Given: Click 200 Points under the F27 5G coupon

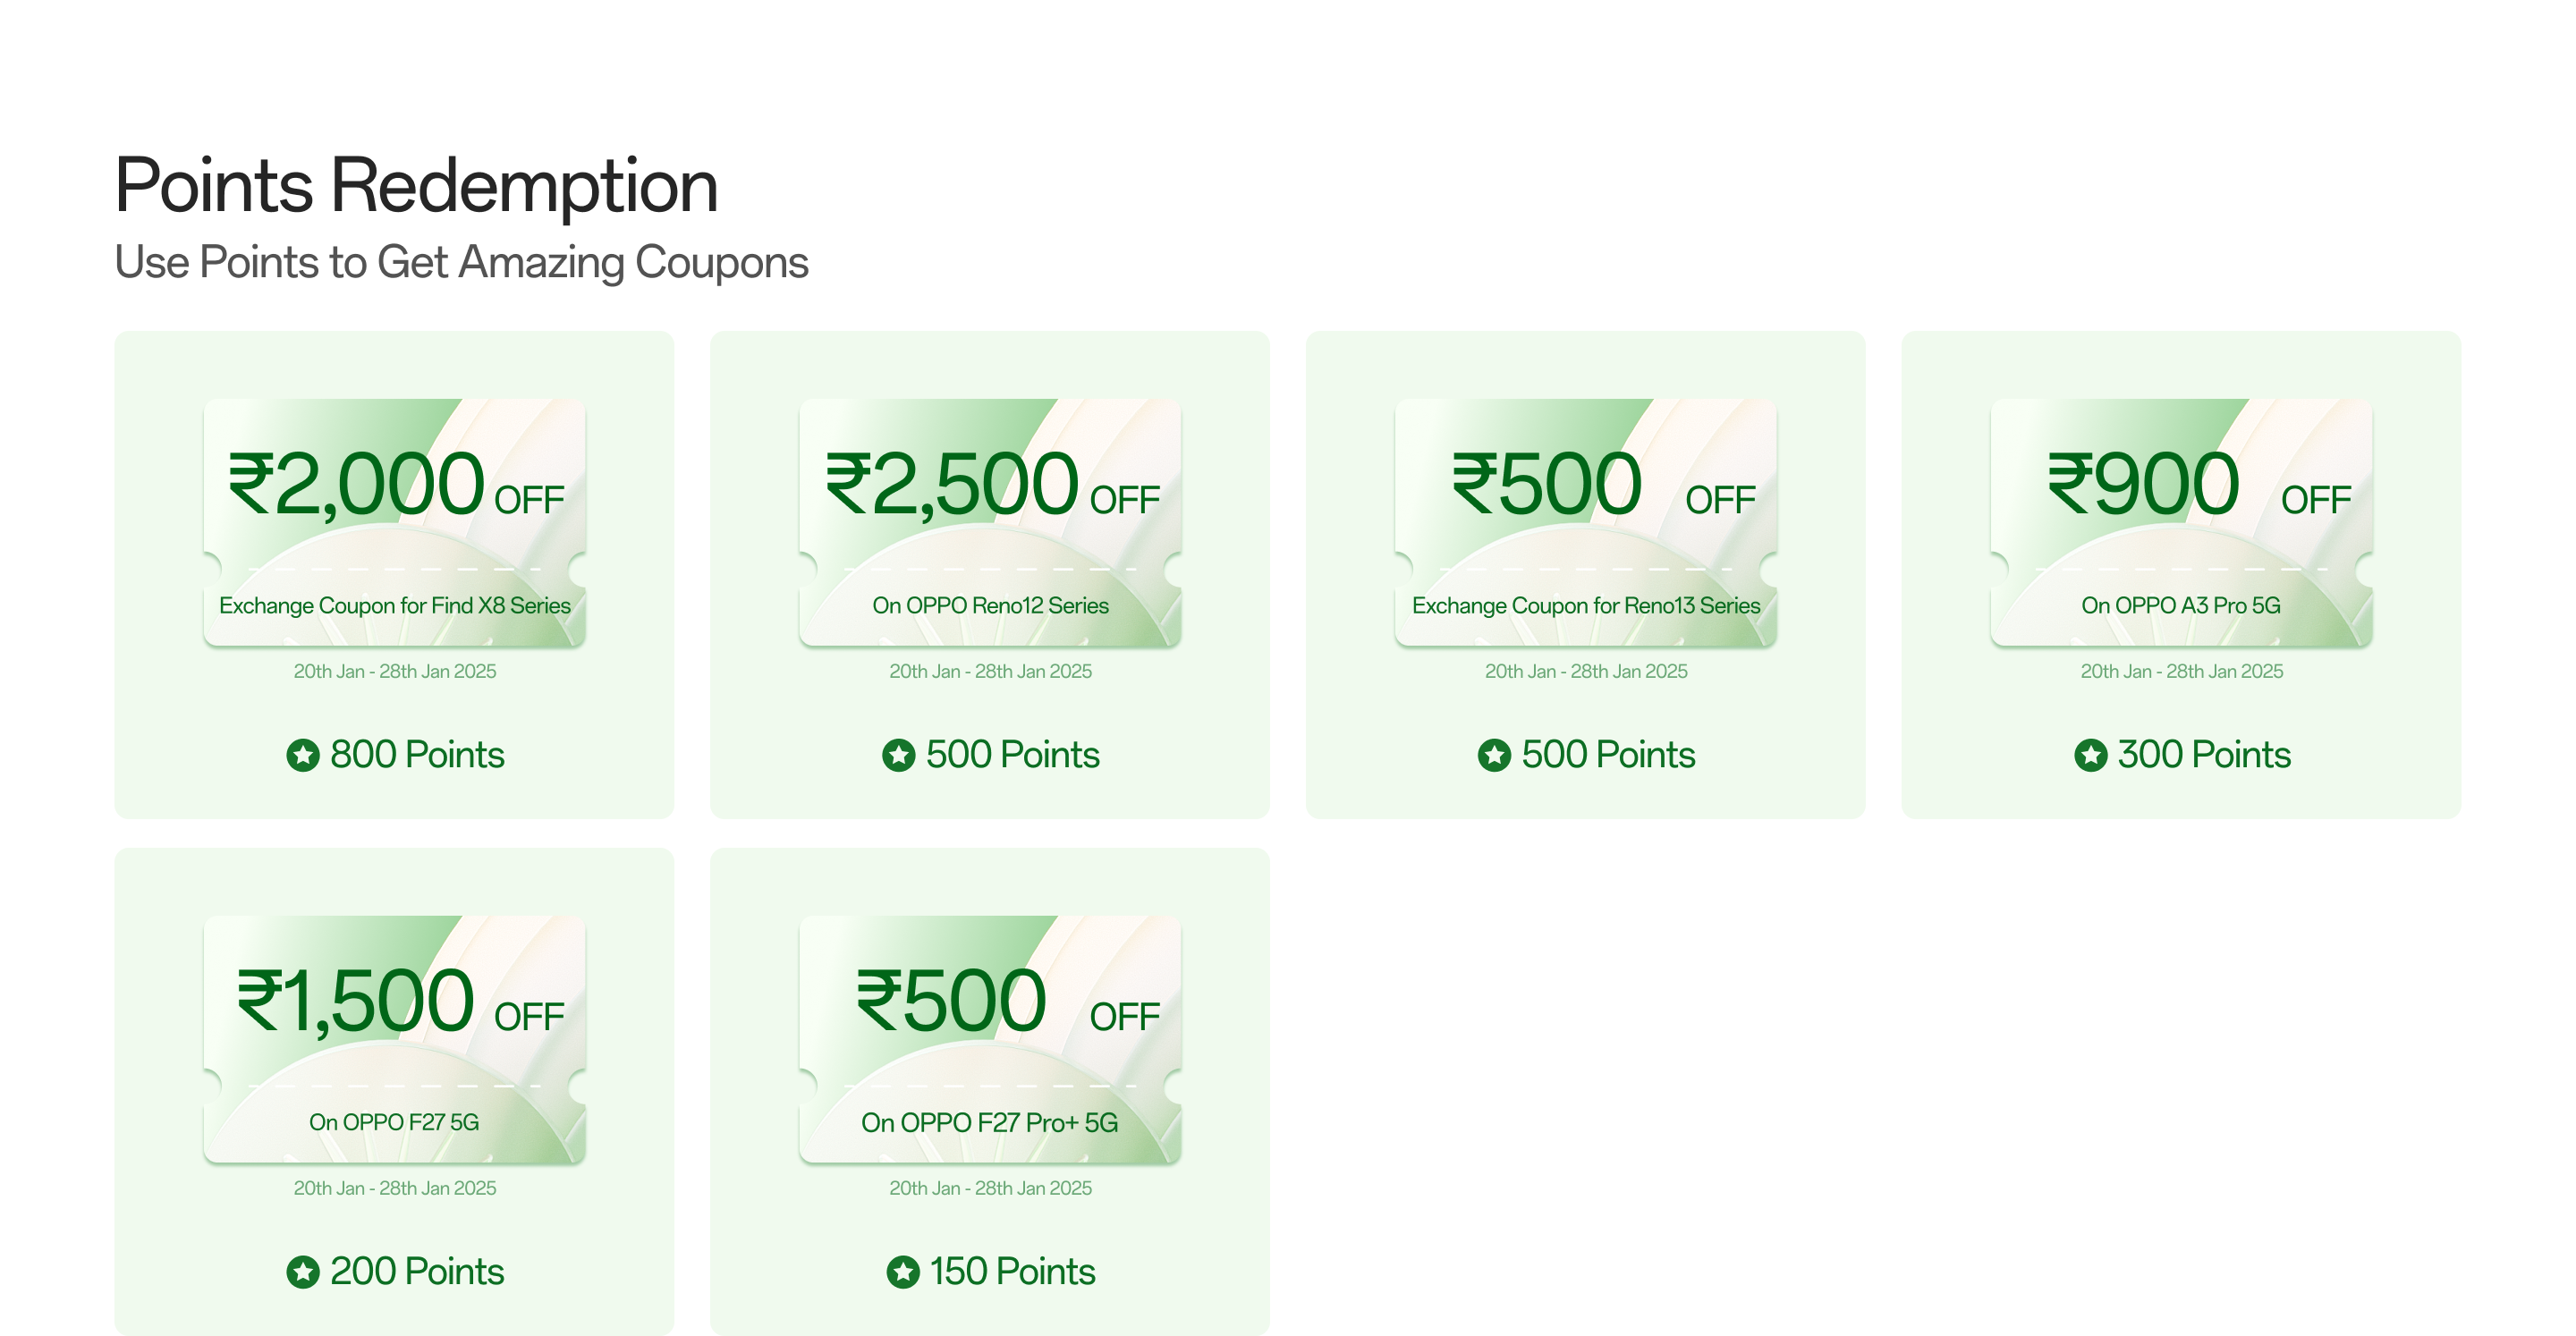Looking at the screenshot, I should [417, 1272].
